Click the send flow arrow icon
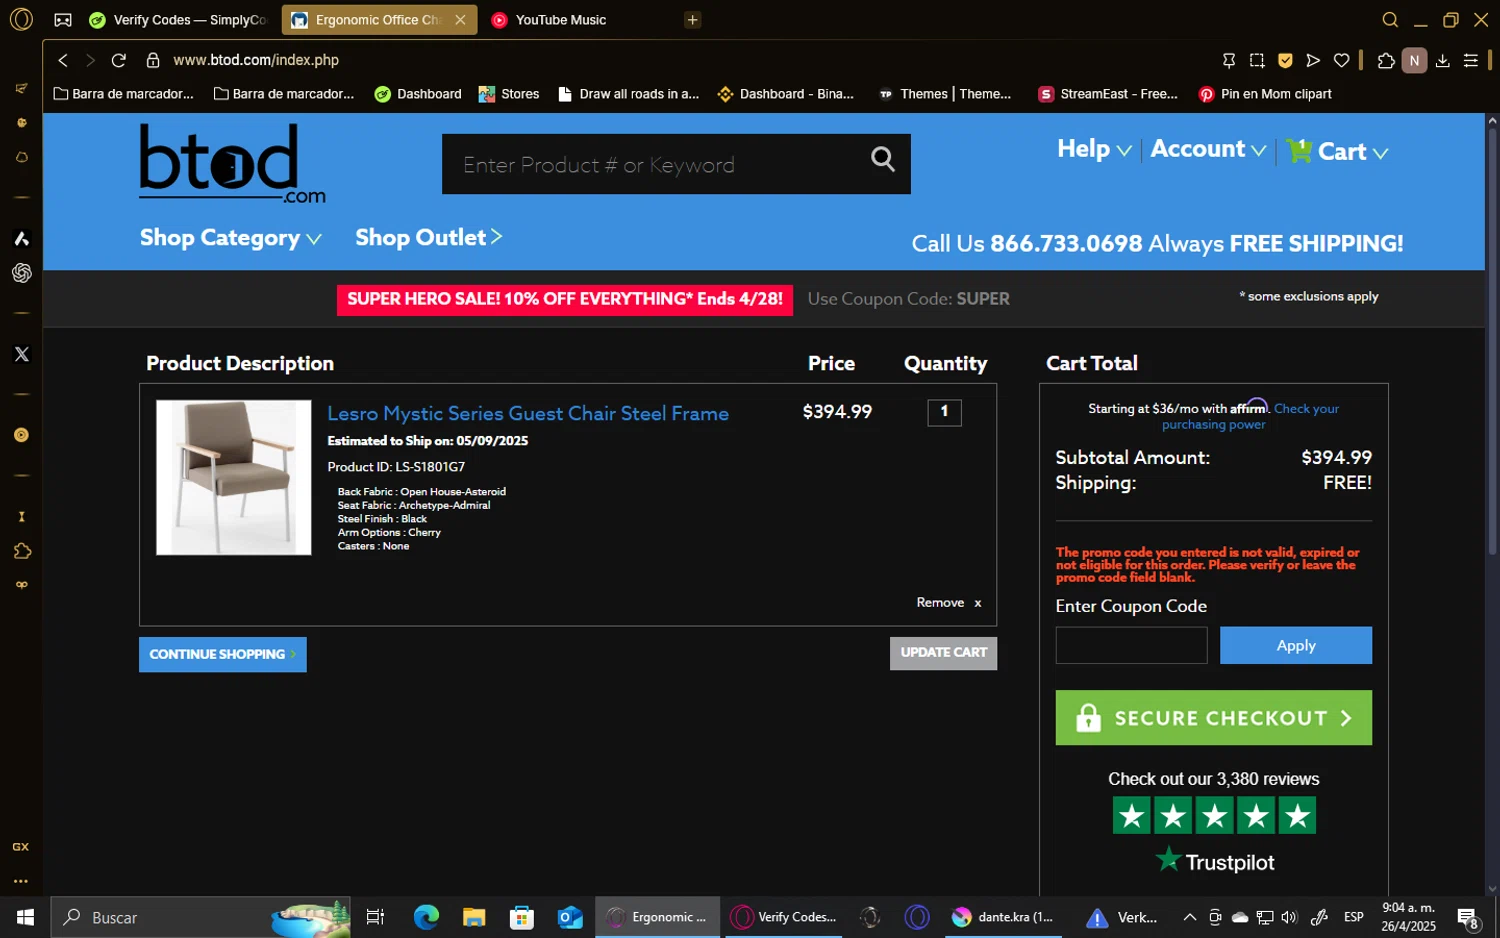This screenshot has width=1500, height=938. click(x=1313, y=60)
